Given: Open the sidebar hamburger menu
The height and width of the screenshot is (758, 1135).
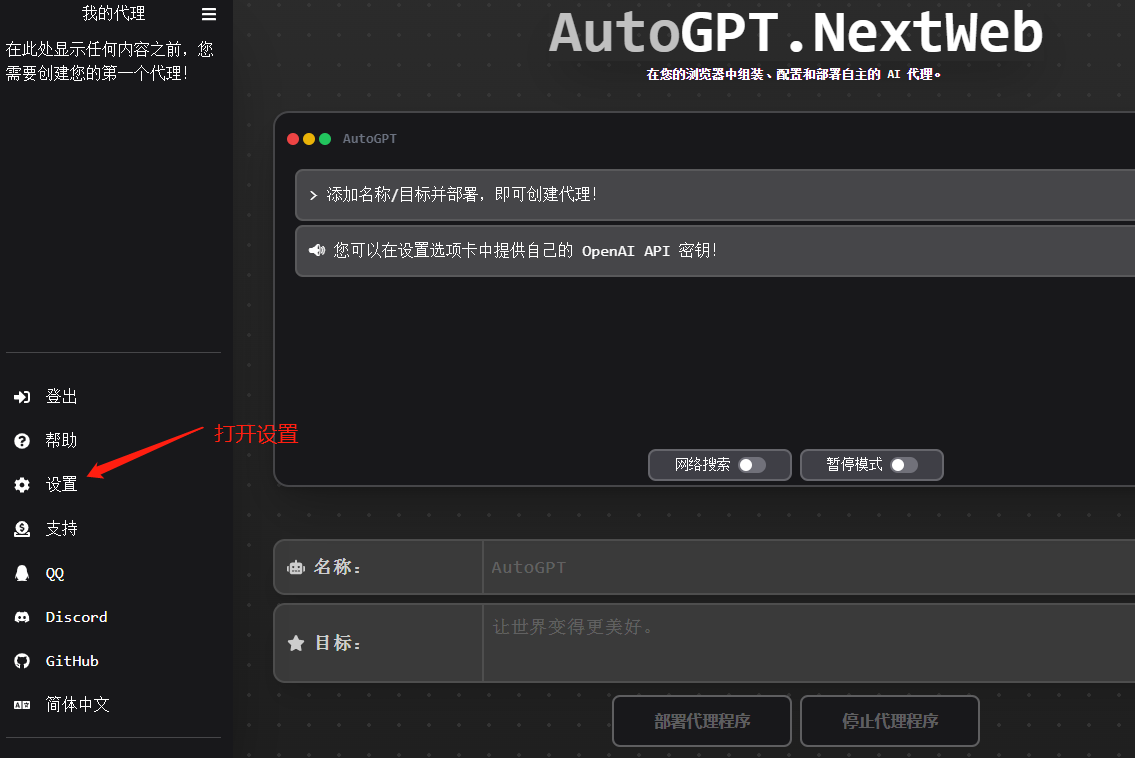Looking at the screenshot, I should (x=208, y=14).
